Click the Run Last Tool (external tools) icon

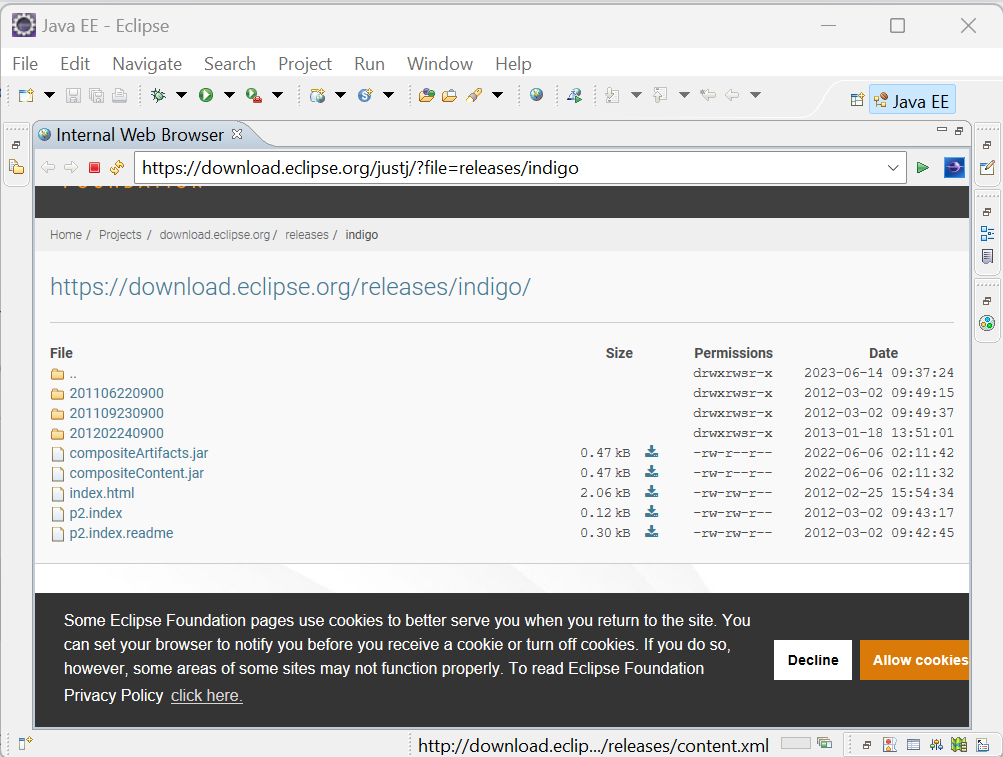[254, 95]
